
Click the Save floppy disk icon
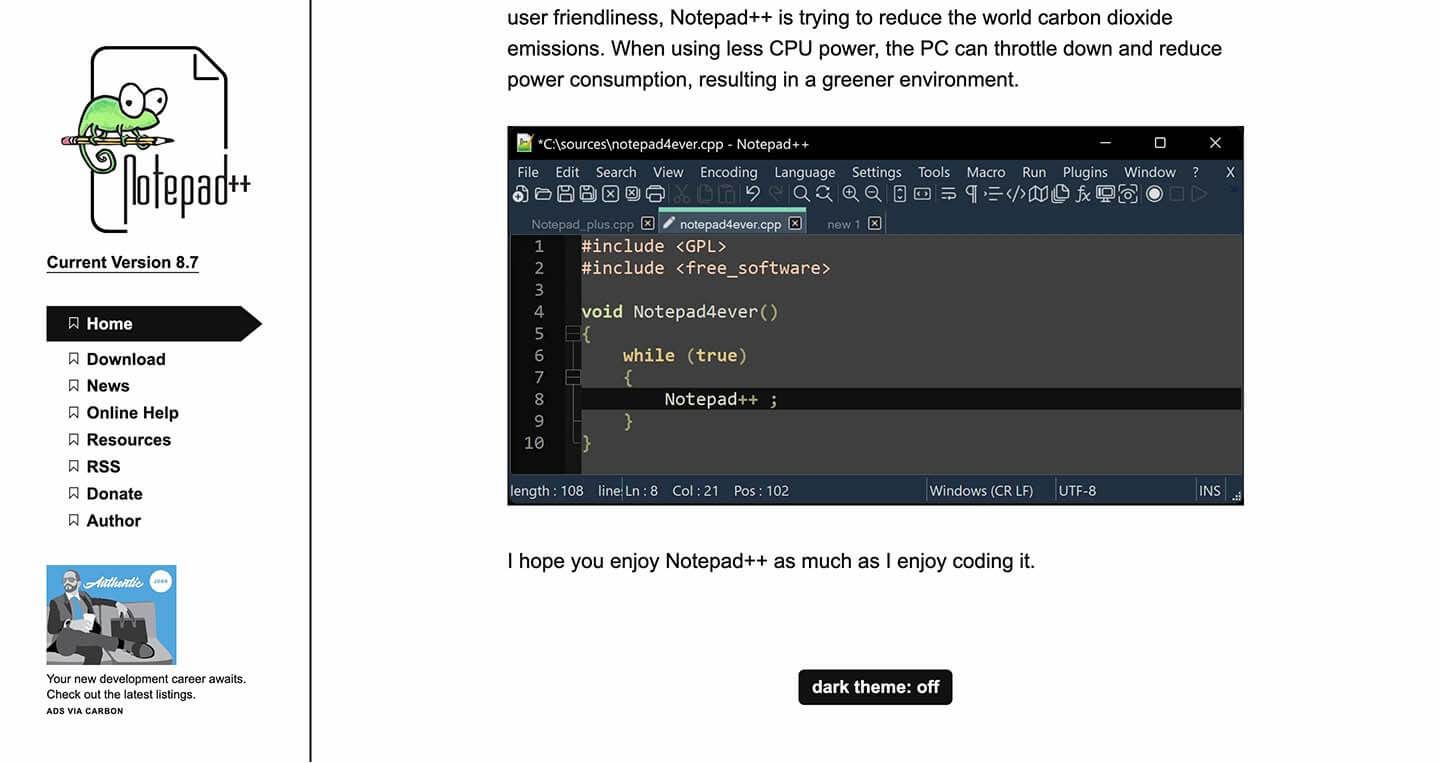(565, 194)
